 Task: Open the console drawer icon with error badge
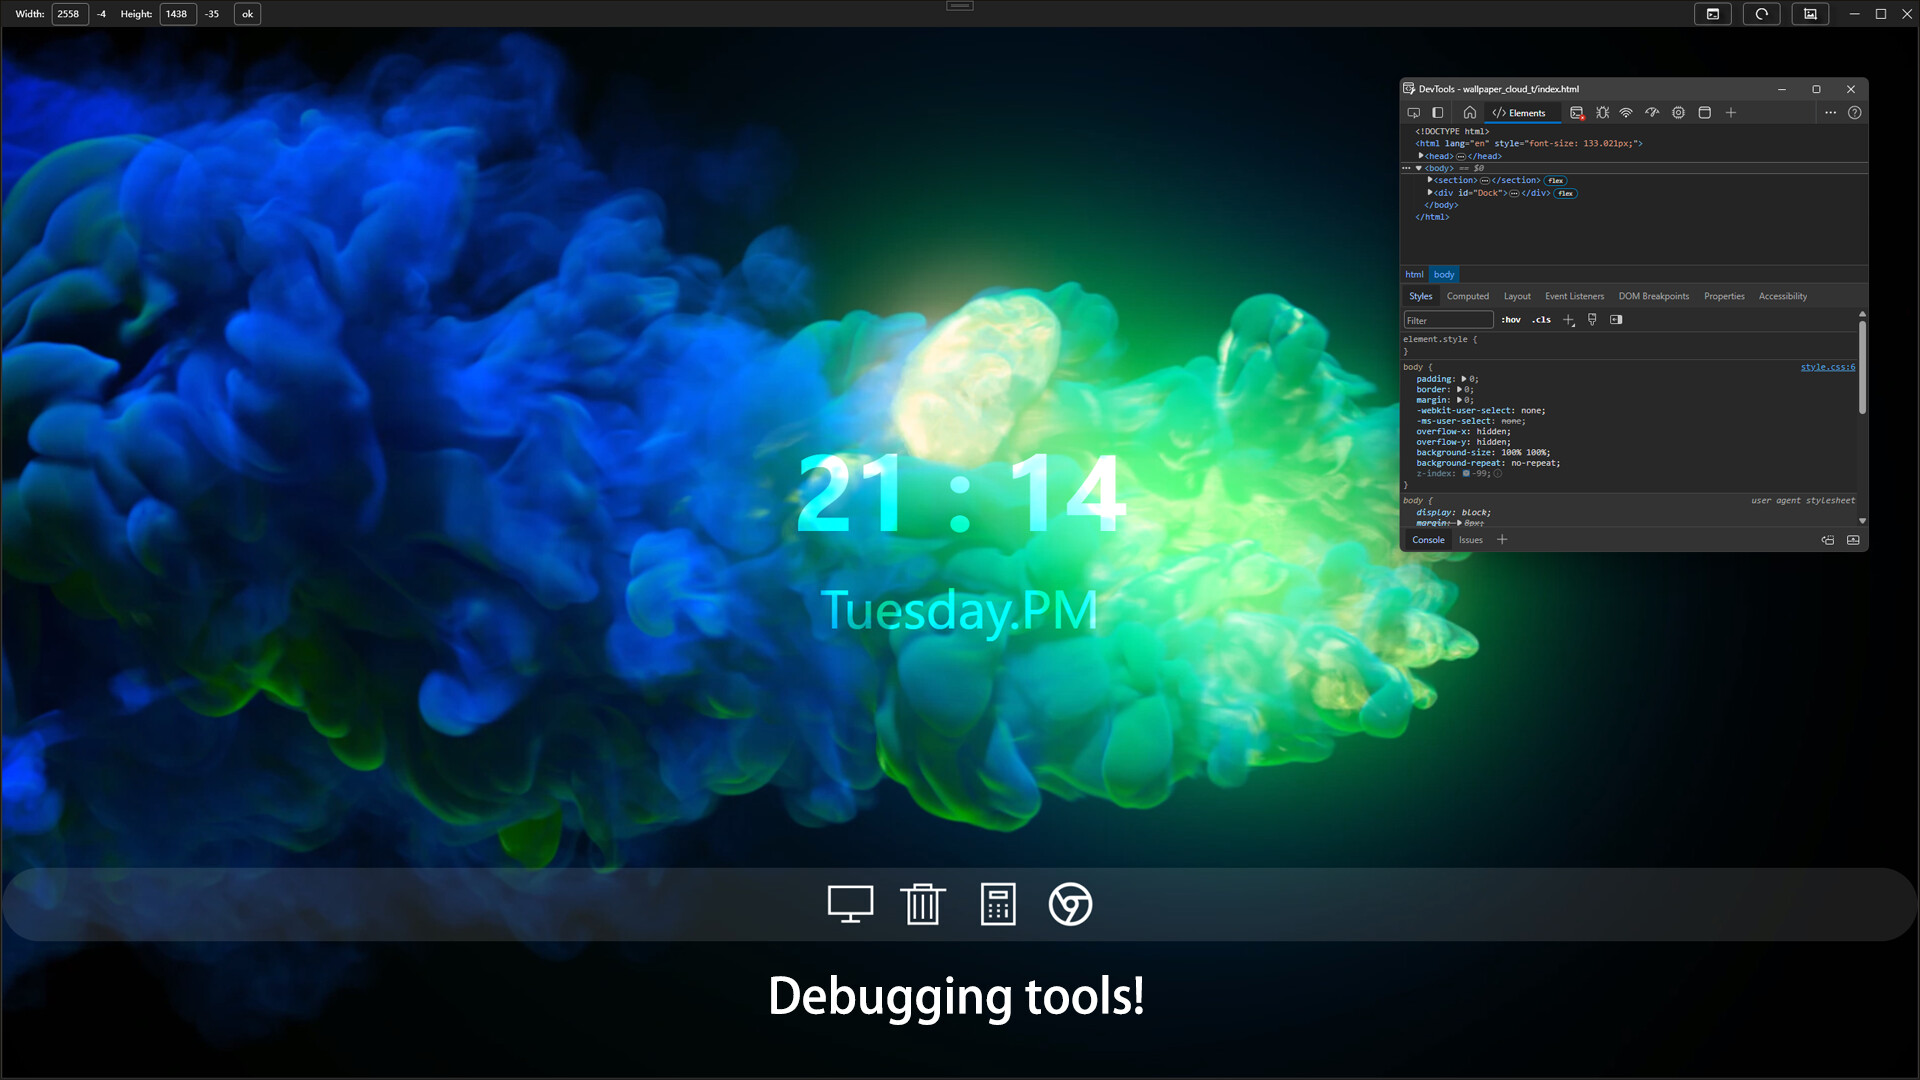1575,112
